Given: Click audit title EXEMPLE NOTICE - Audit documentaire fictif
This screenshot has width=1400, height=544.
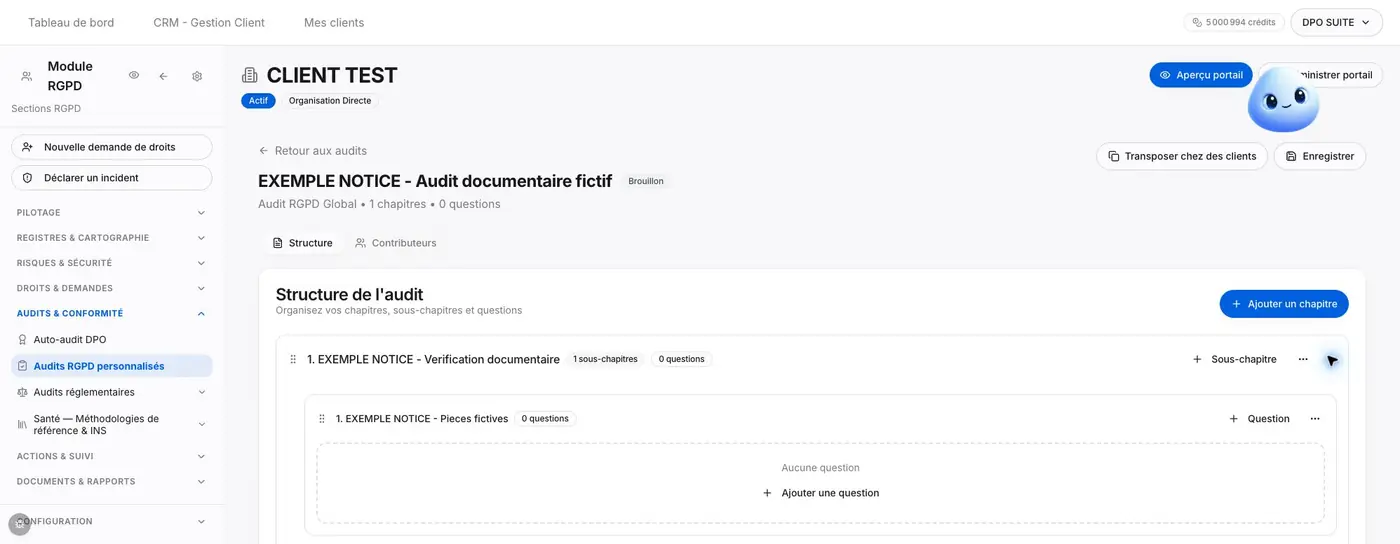Looking at the screenshot, I should tap(435, 181).
